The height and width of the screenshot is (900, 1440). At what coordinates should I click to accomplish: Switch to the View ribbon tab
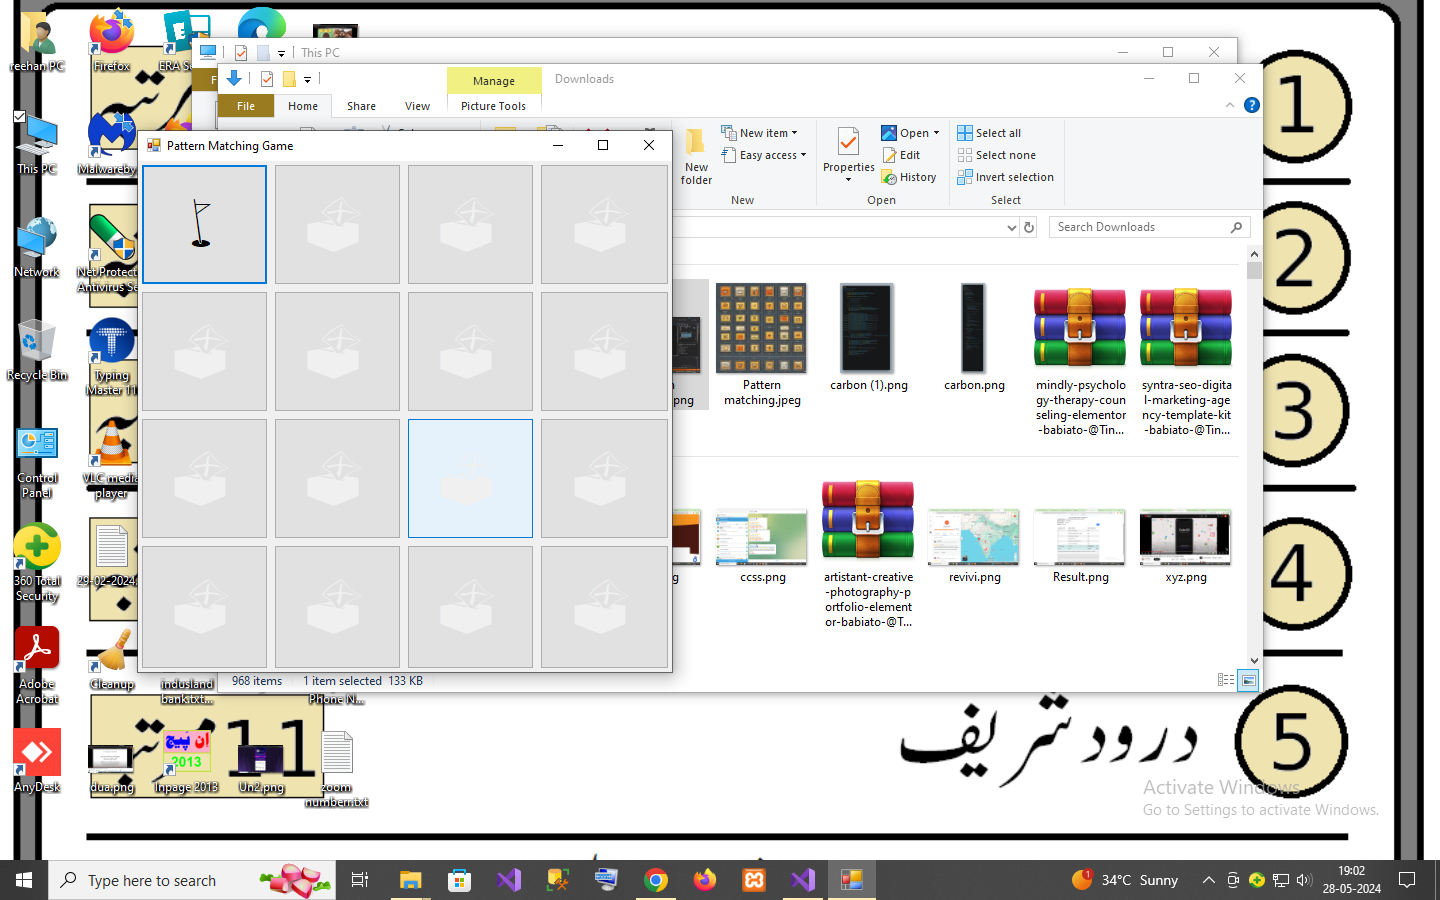[417, 106]
